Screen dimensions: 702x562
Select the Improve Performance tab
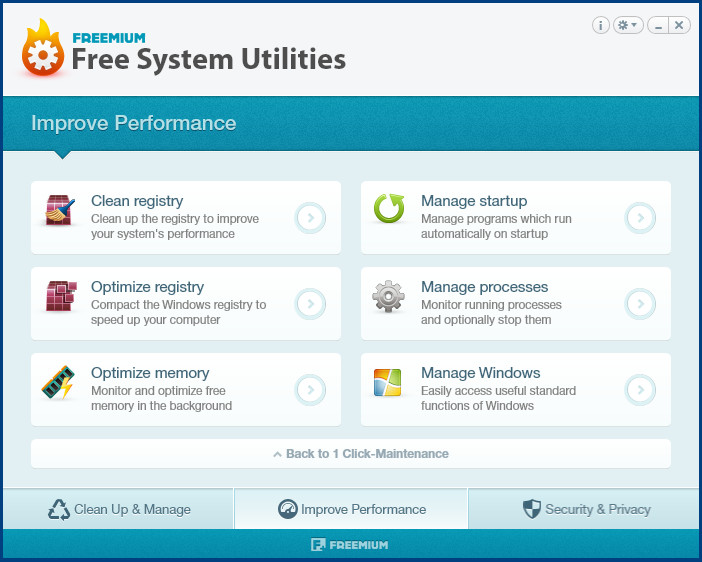[351, 509]
